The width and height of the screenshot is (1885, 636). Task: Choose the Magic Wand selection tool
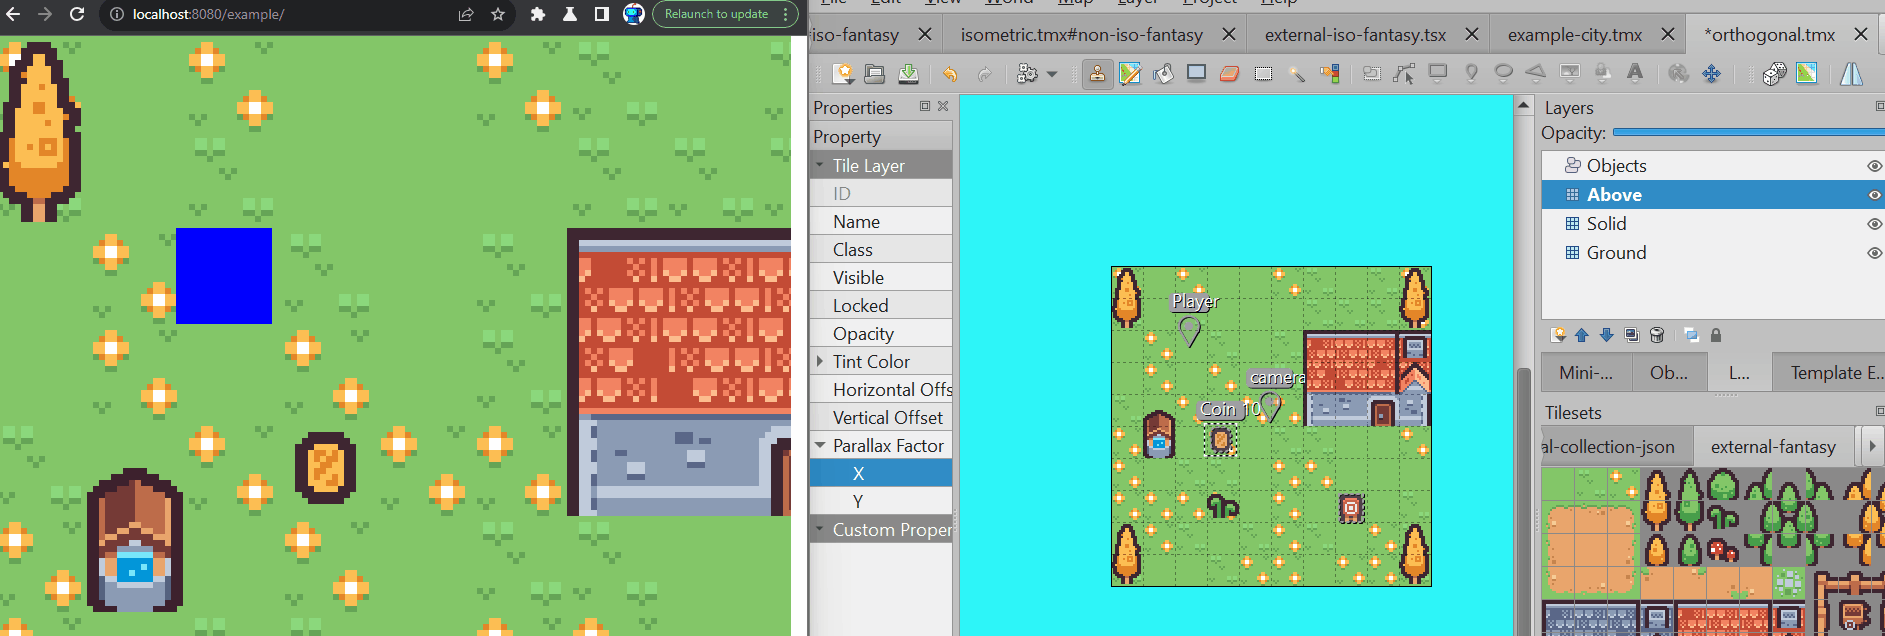[x=1296, y=74]
